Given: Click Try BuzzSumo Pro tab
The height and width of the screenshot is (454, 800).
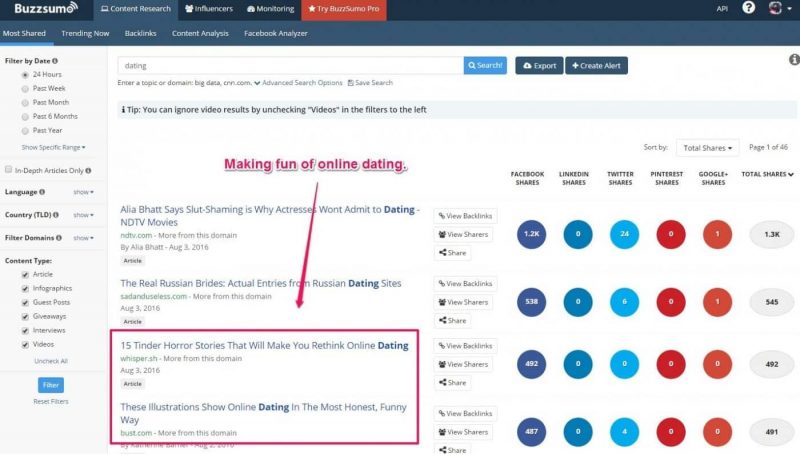Looking at the screenshot, I should pos(344,9).
